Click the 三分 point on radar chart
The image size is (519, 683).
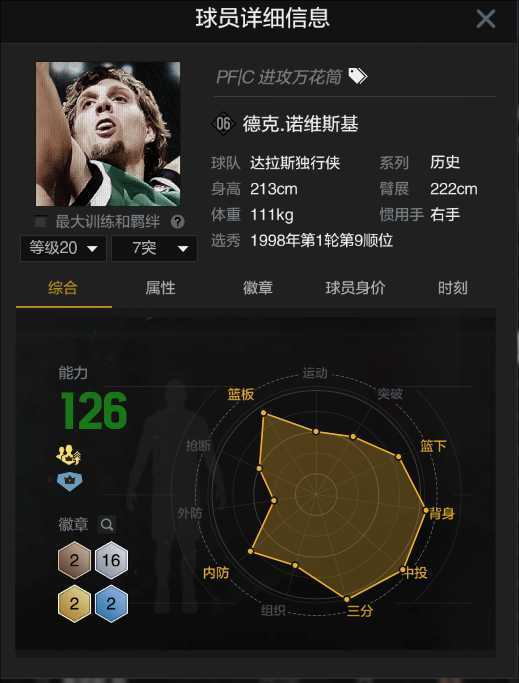(347, 599)
